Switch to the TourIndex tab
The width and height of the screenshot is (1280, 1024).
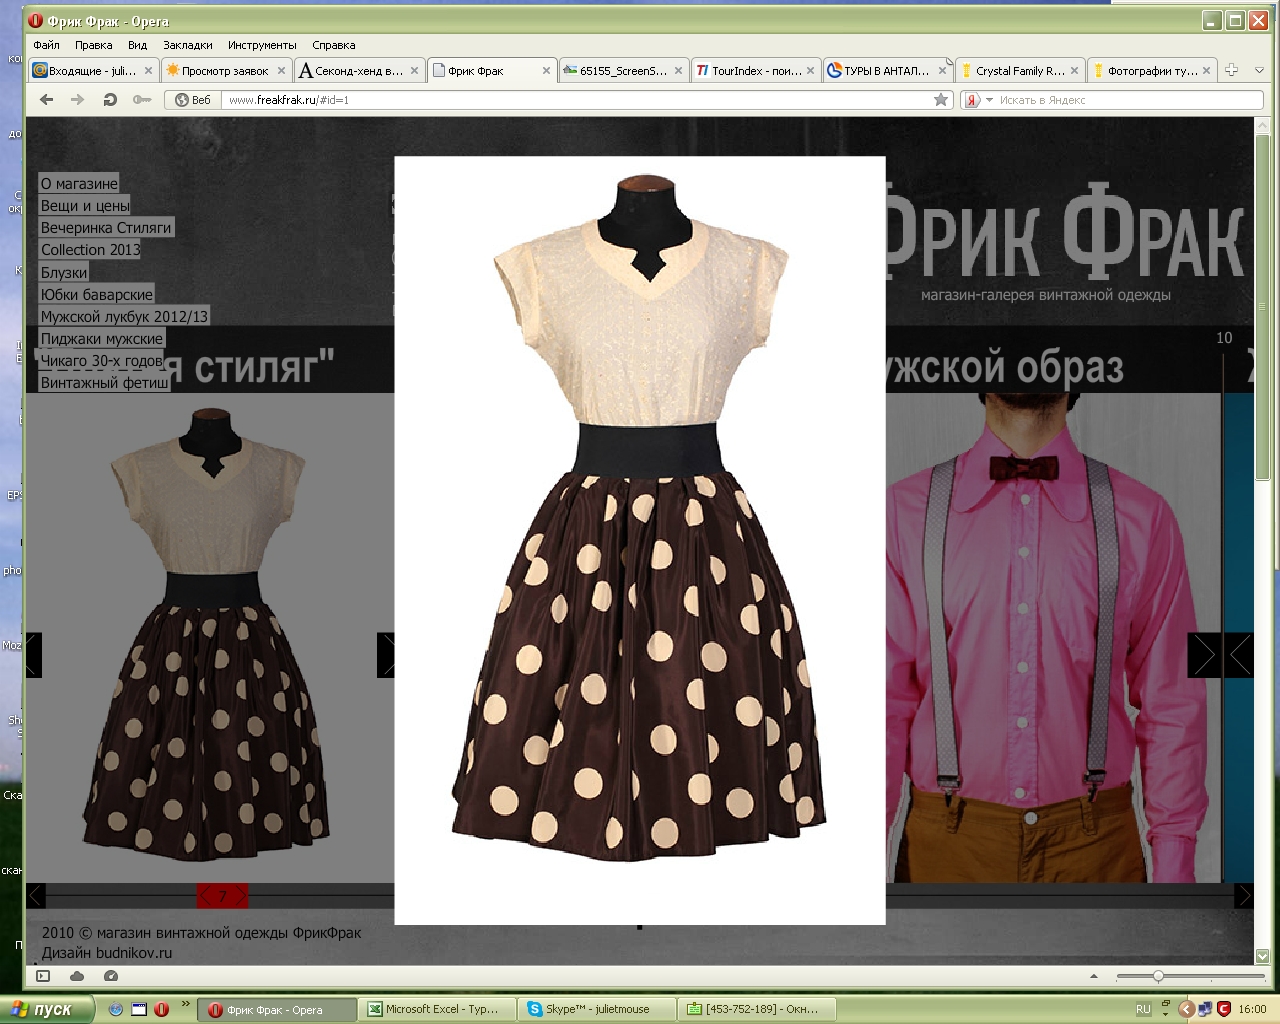point(756,71)
